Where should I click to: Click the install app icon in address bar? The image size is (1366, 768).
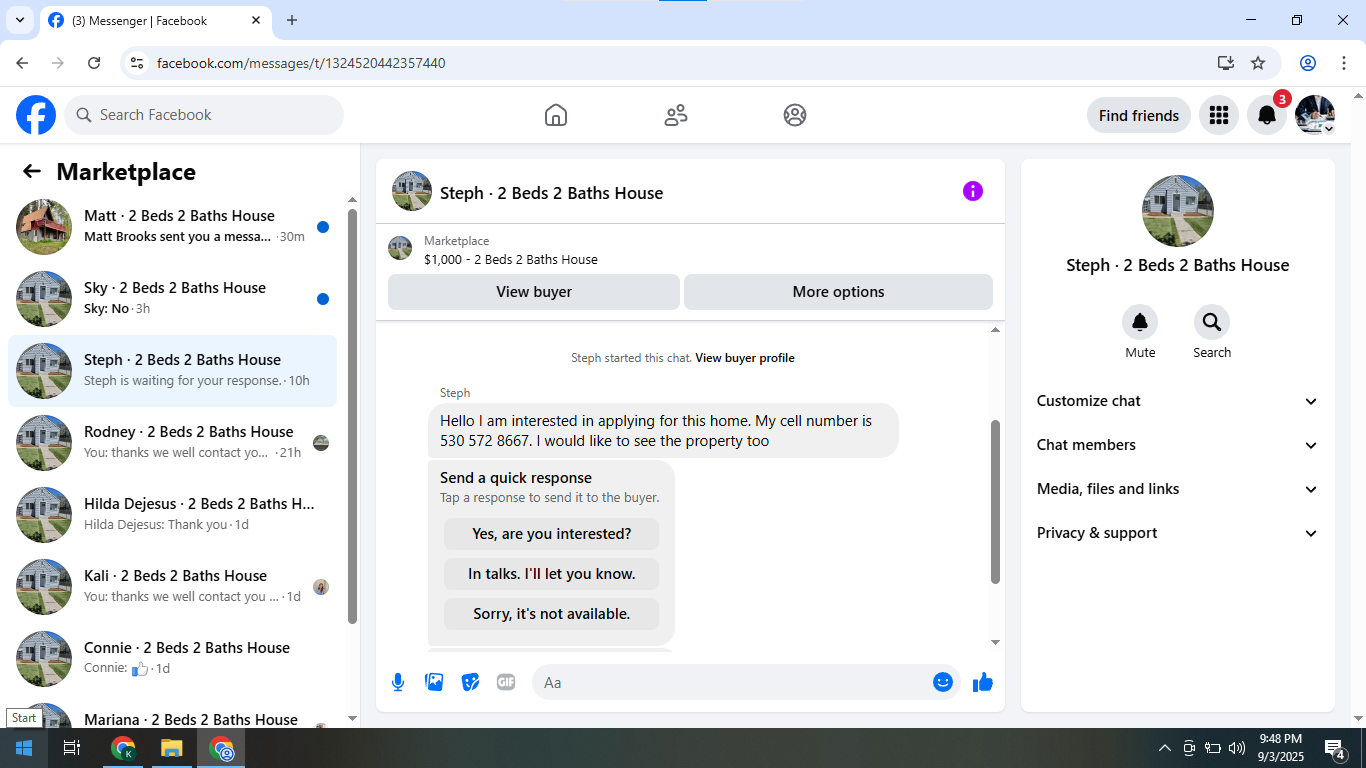[x=1226, y=63]
